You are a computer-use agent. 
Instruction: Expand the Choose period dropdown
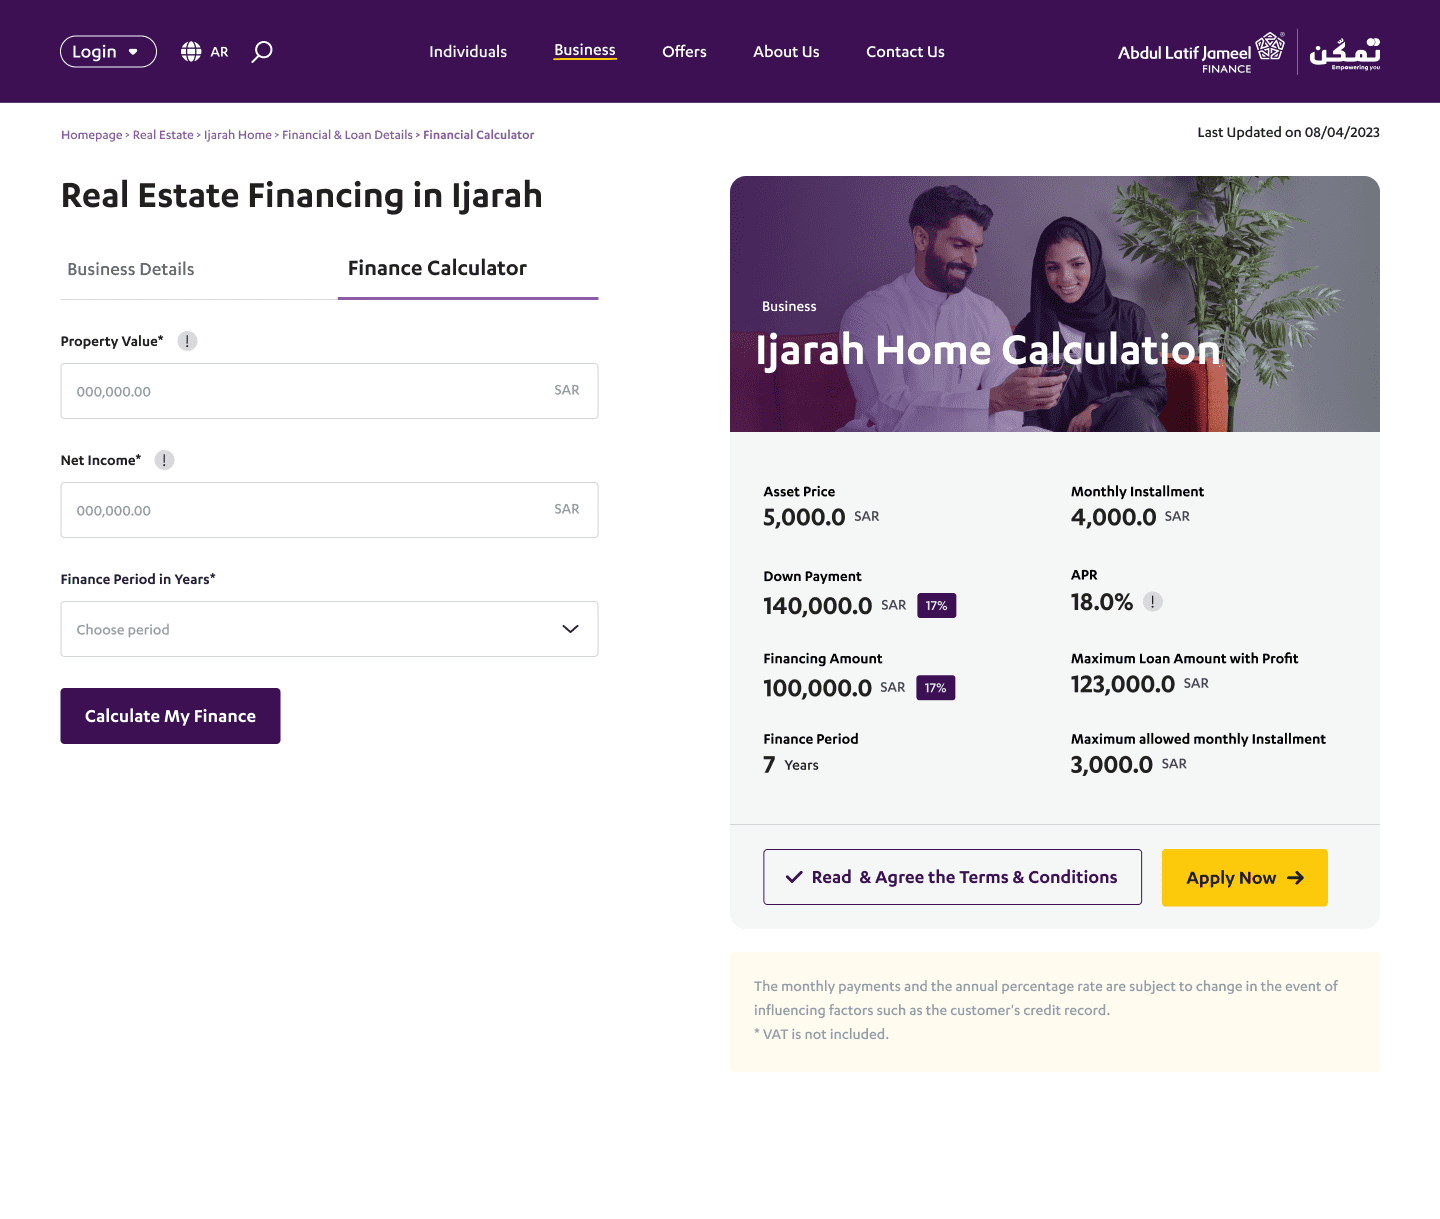(x=329, y=629)
